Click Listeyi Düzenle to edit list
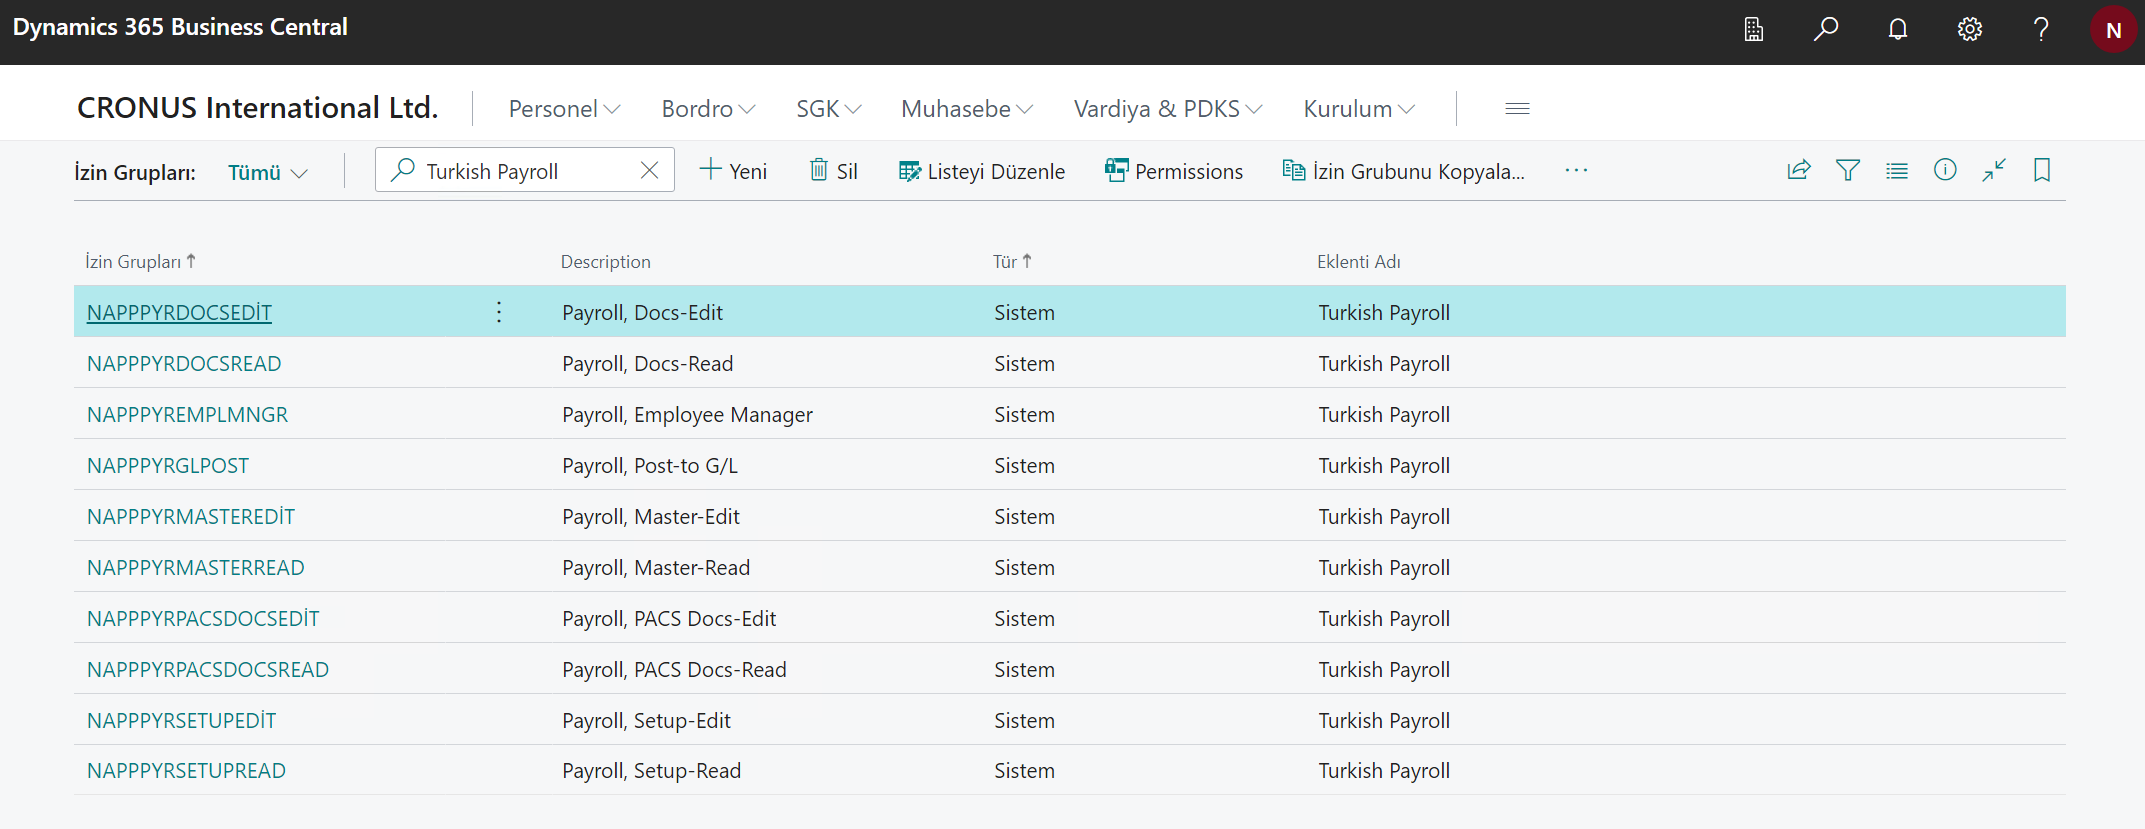 982,171
